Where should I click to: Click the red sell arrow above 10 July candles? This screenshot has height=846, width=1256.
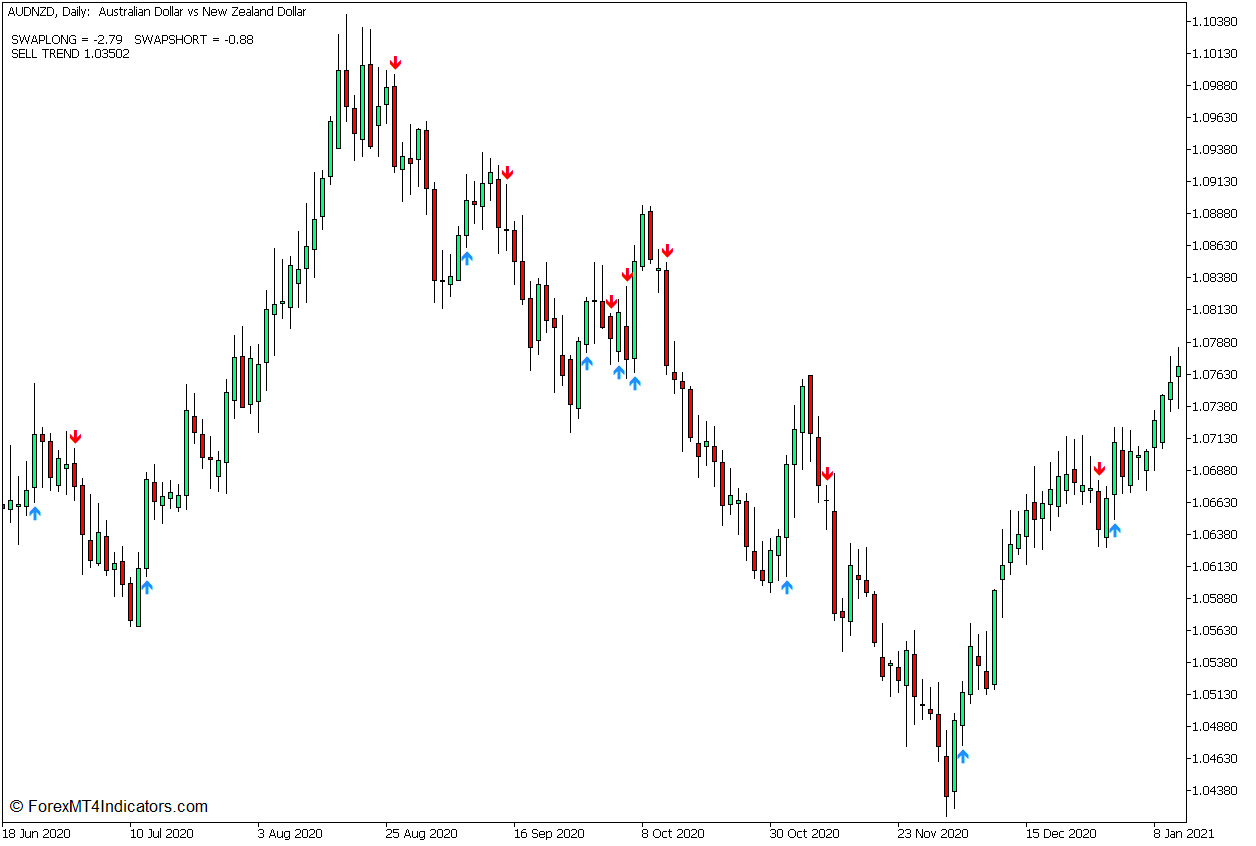(x=77, y=435)
